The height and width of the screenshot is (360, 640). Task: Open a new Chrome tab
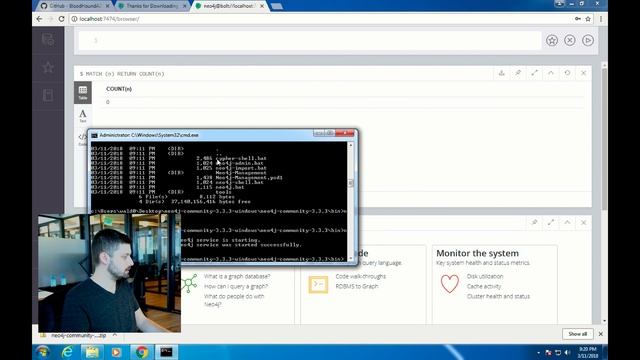277,6
